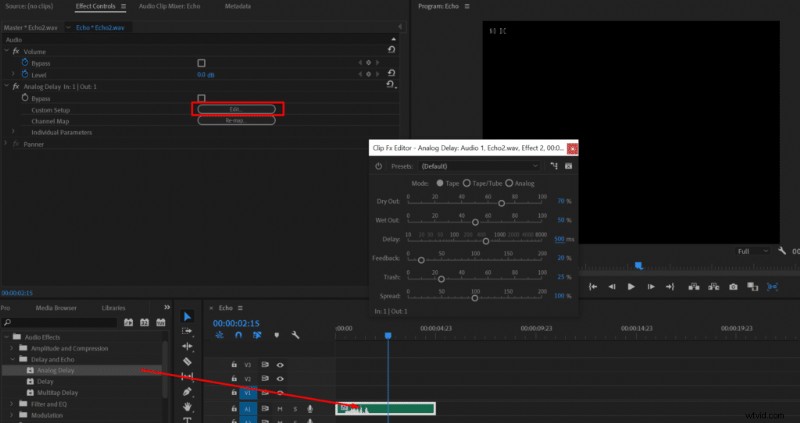Expand the Level parameter
Image resolution: width=800 pixels, height=423 pixels.
13,74
